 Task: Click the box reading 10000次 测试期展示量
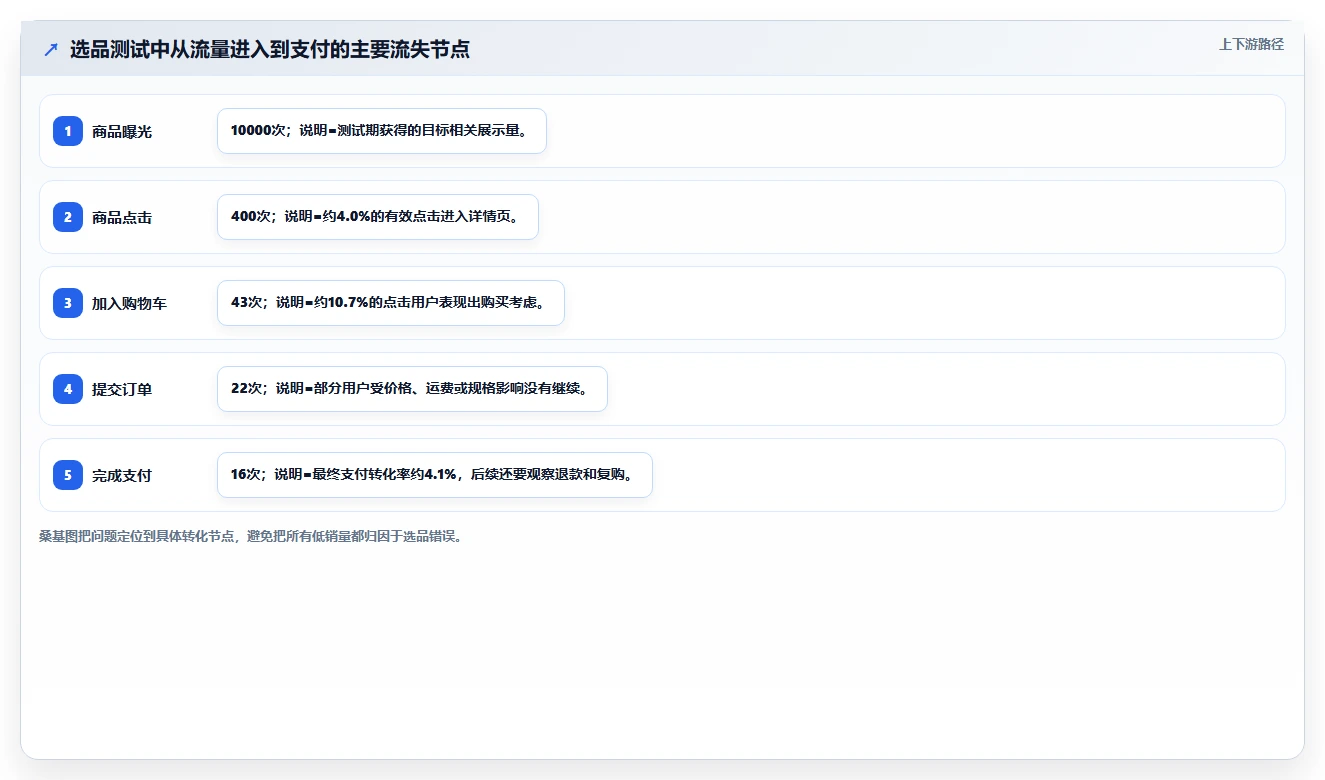pyautogui.click(x=382, y=131)
